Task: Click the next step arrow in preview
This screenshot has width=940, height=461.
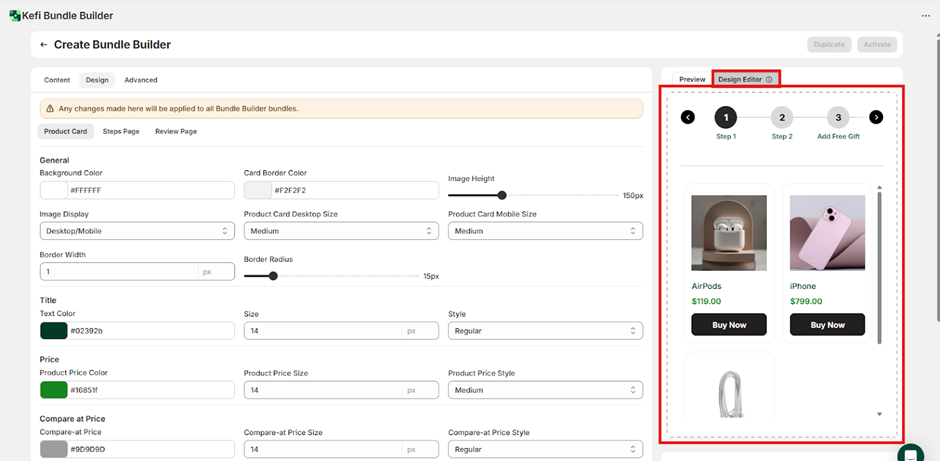Action: coord(876,117)
